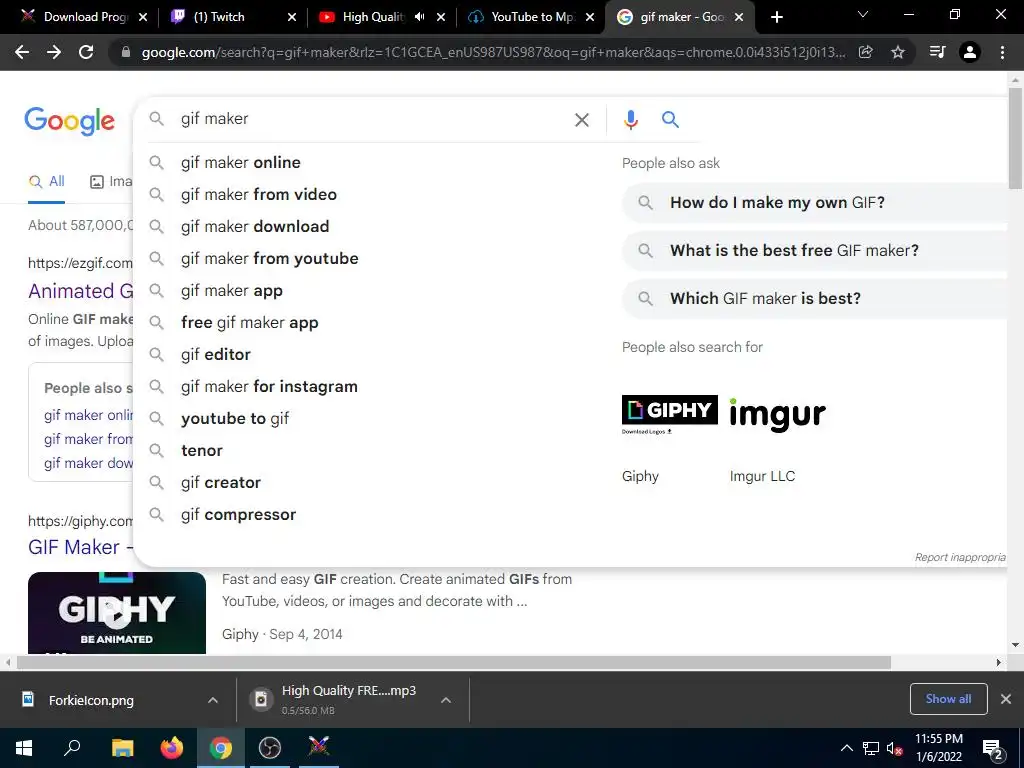
Task: Select the All results tab
Action: [46, 182]
